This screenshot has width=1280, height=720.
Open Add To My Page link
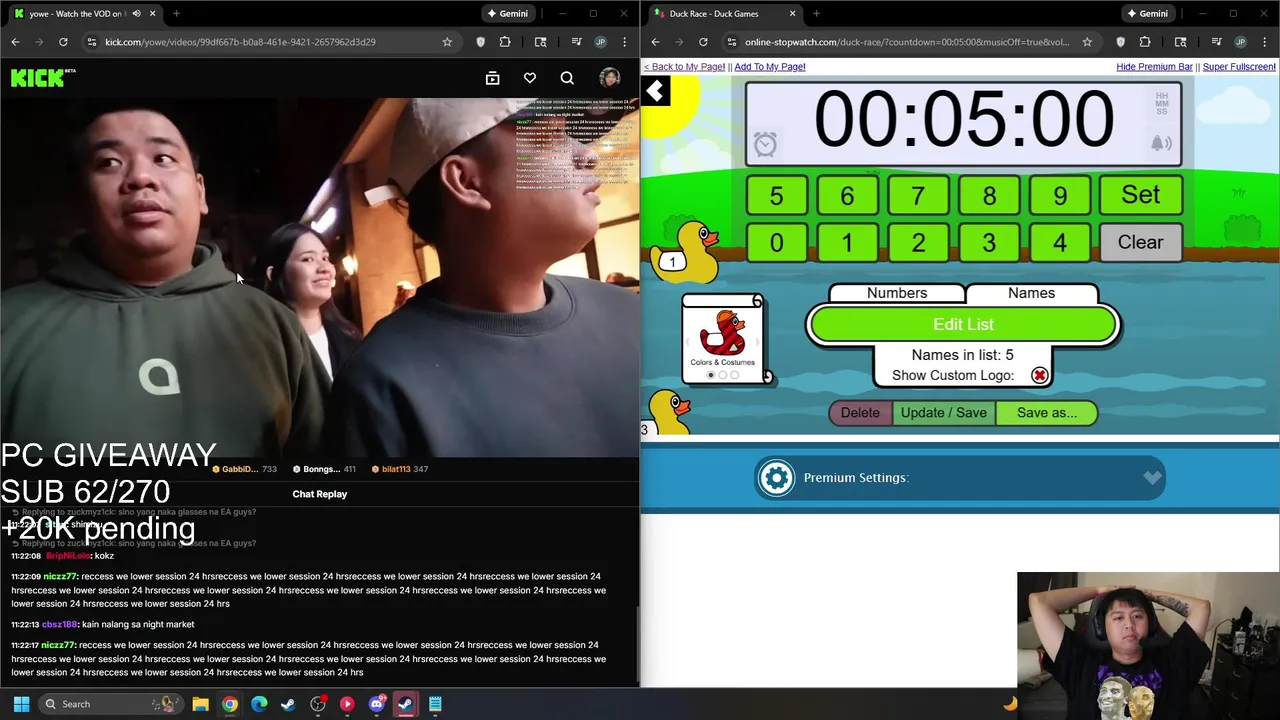click(x=770, y=67)
